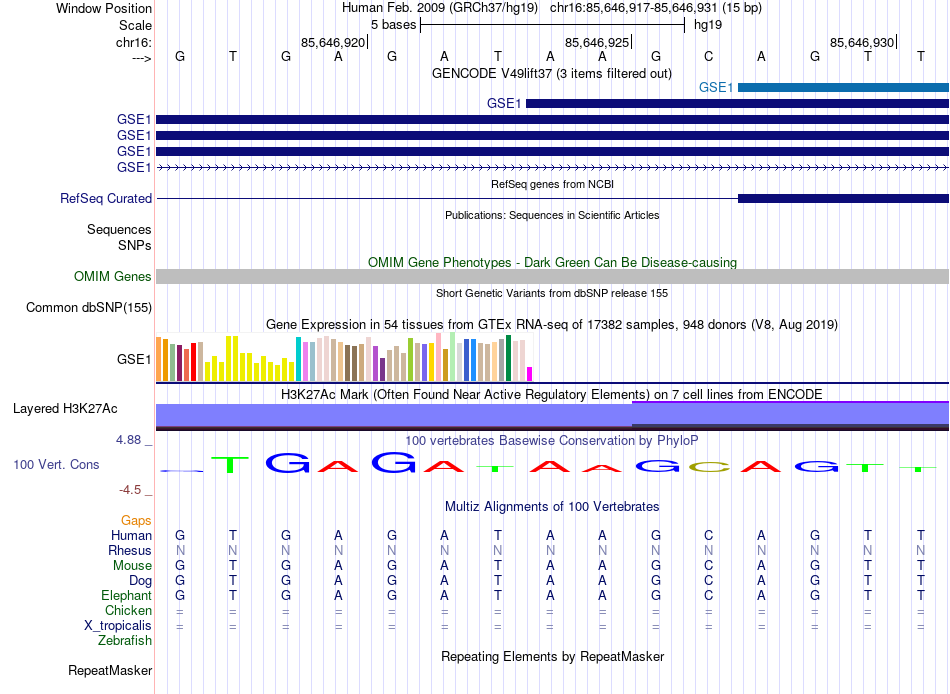Click the 85,646,920 coordinate marker
Viewport: 950px width, 694px height.
(333, 42)
